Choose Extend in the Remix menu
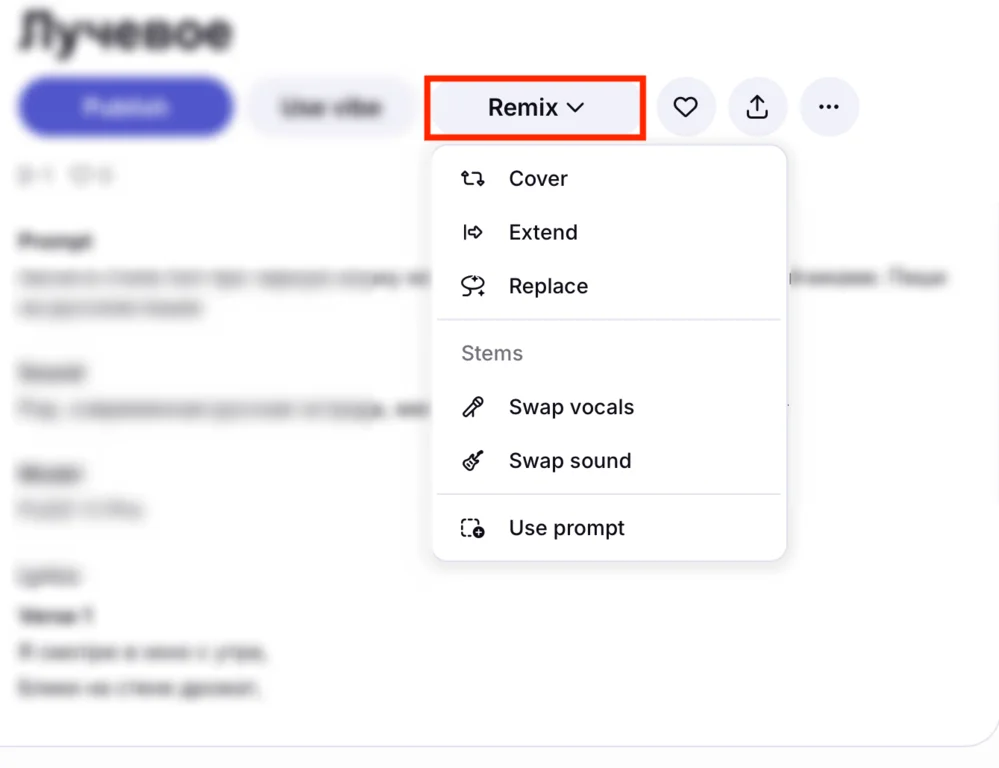Viewport: 999px width, 768px height. [x=543, y=233]
